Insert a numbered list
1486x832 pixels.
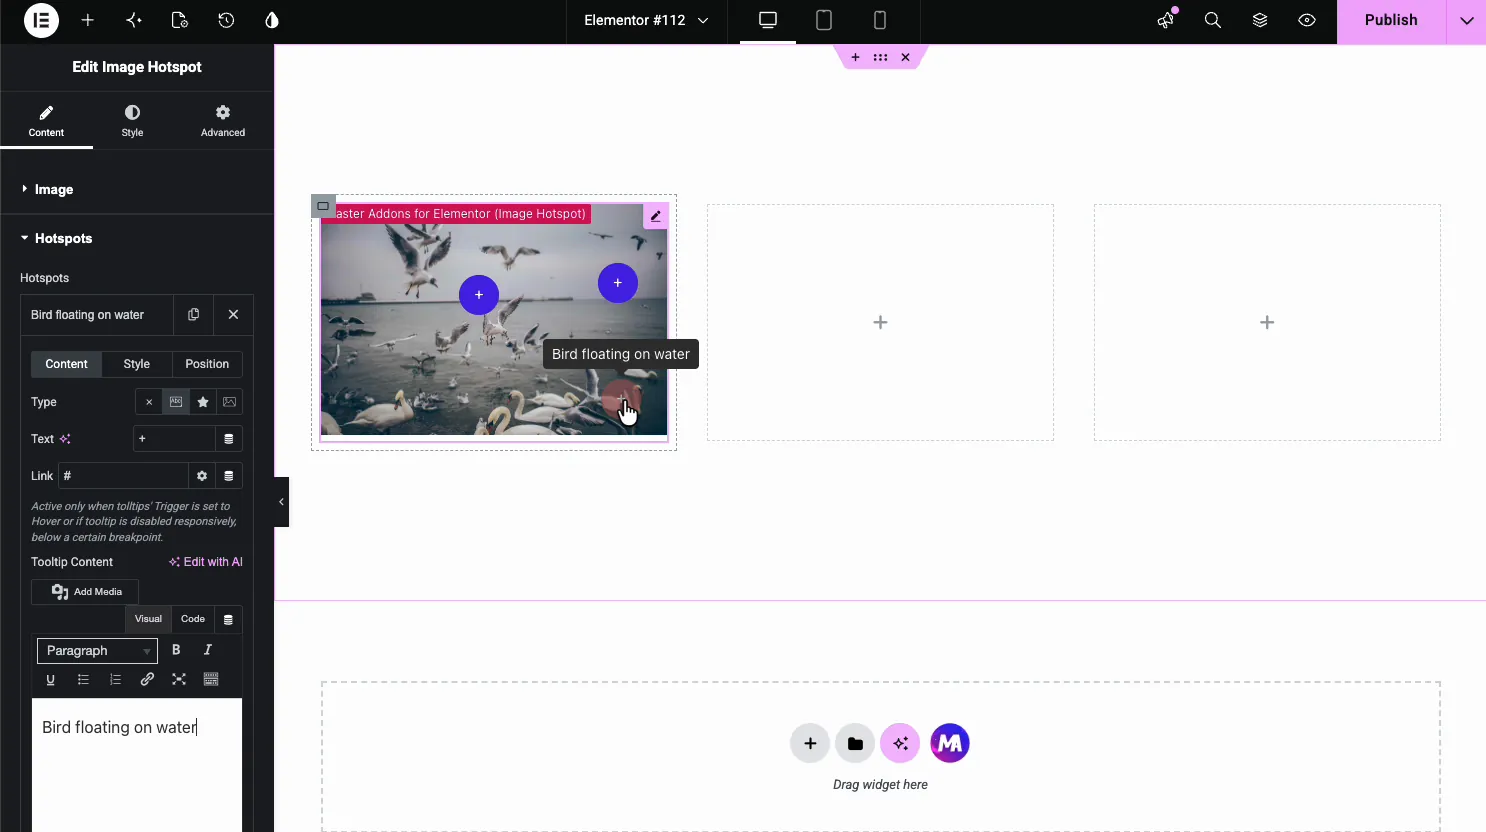(115, 680)
